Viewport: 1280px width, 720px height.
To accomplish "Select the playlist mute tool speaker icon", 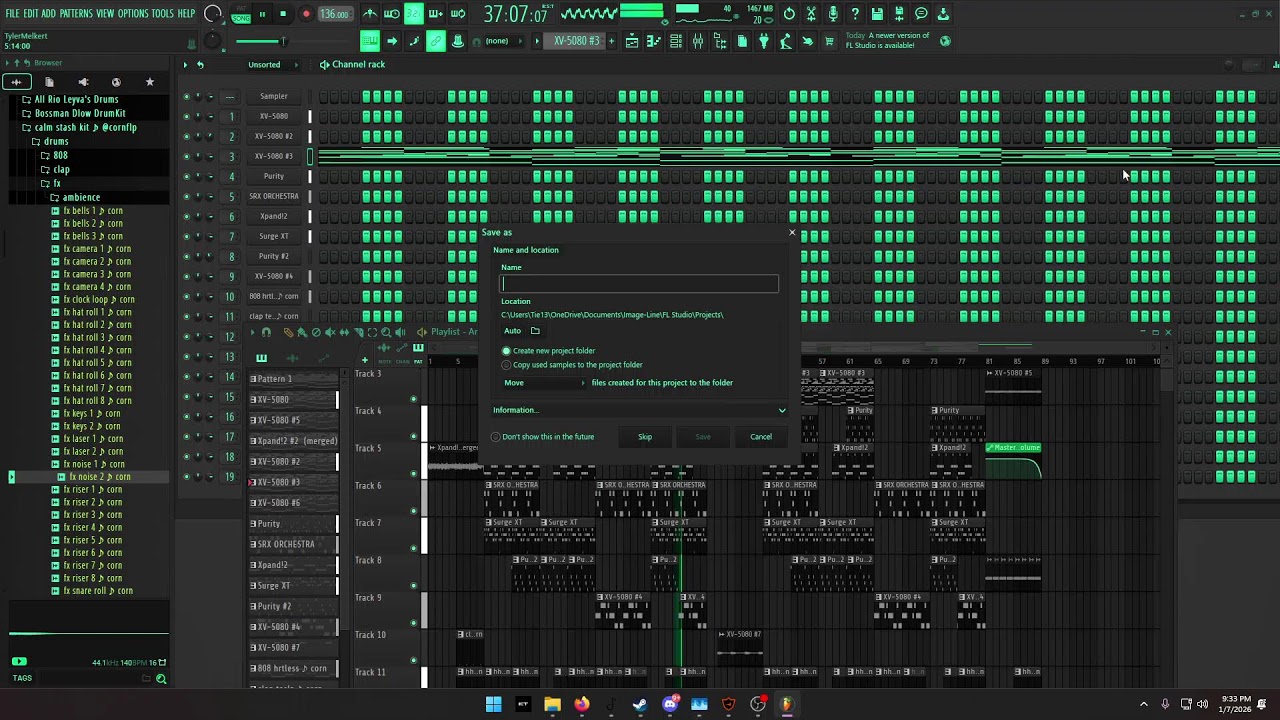I will (x=330, y=332).
